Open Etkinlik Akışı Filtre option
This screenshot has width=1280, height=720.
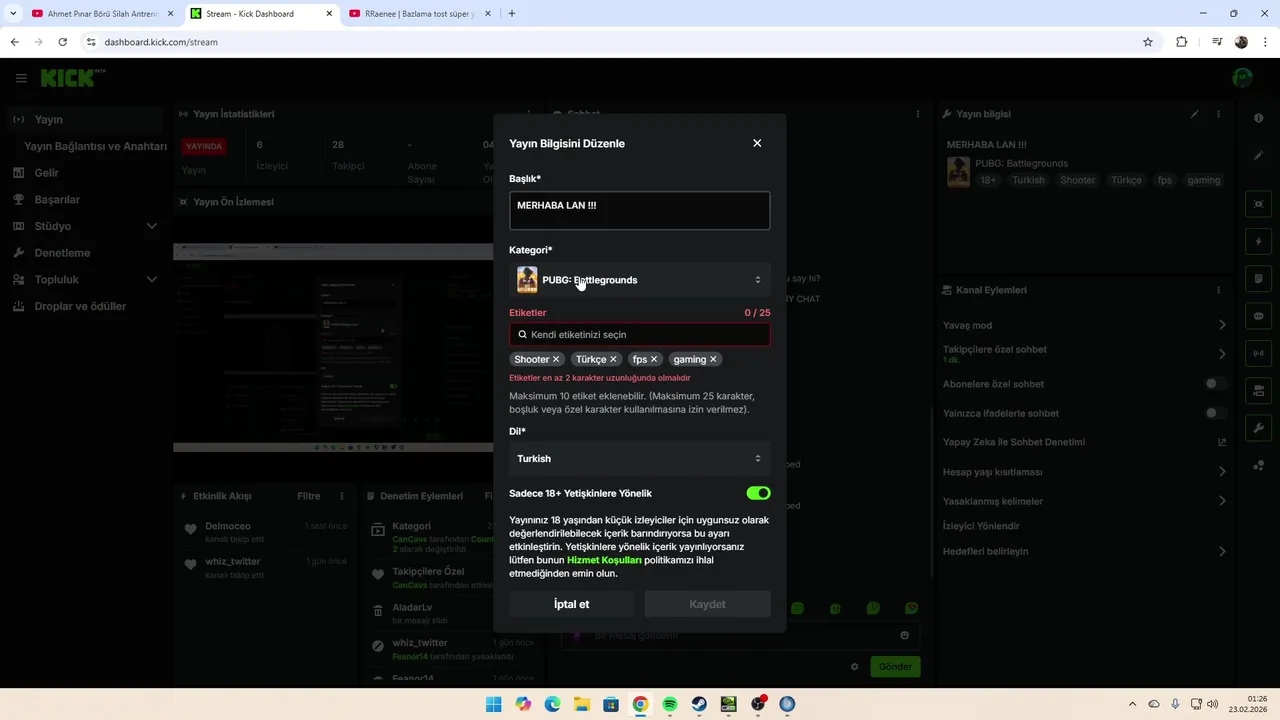point(308,496)
